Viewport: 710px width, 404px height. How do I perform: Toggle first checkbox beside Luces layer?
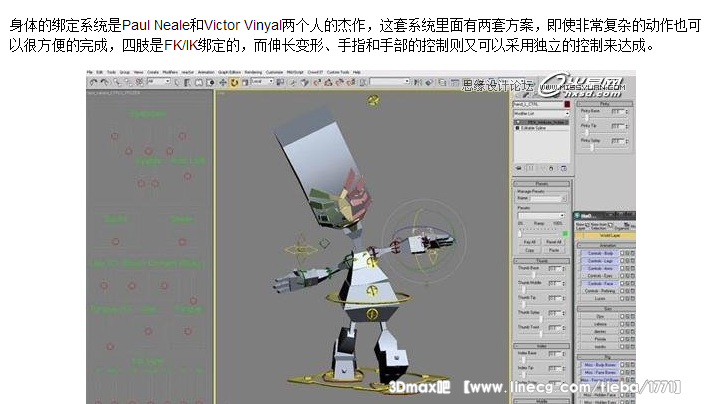pyautogui.click(x=622, y=298)
